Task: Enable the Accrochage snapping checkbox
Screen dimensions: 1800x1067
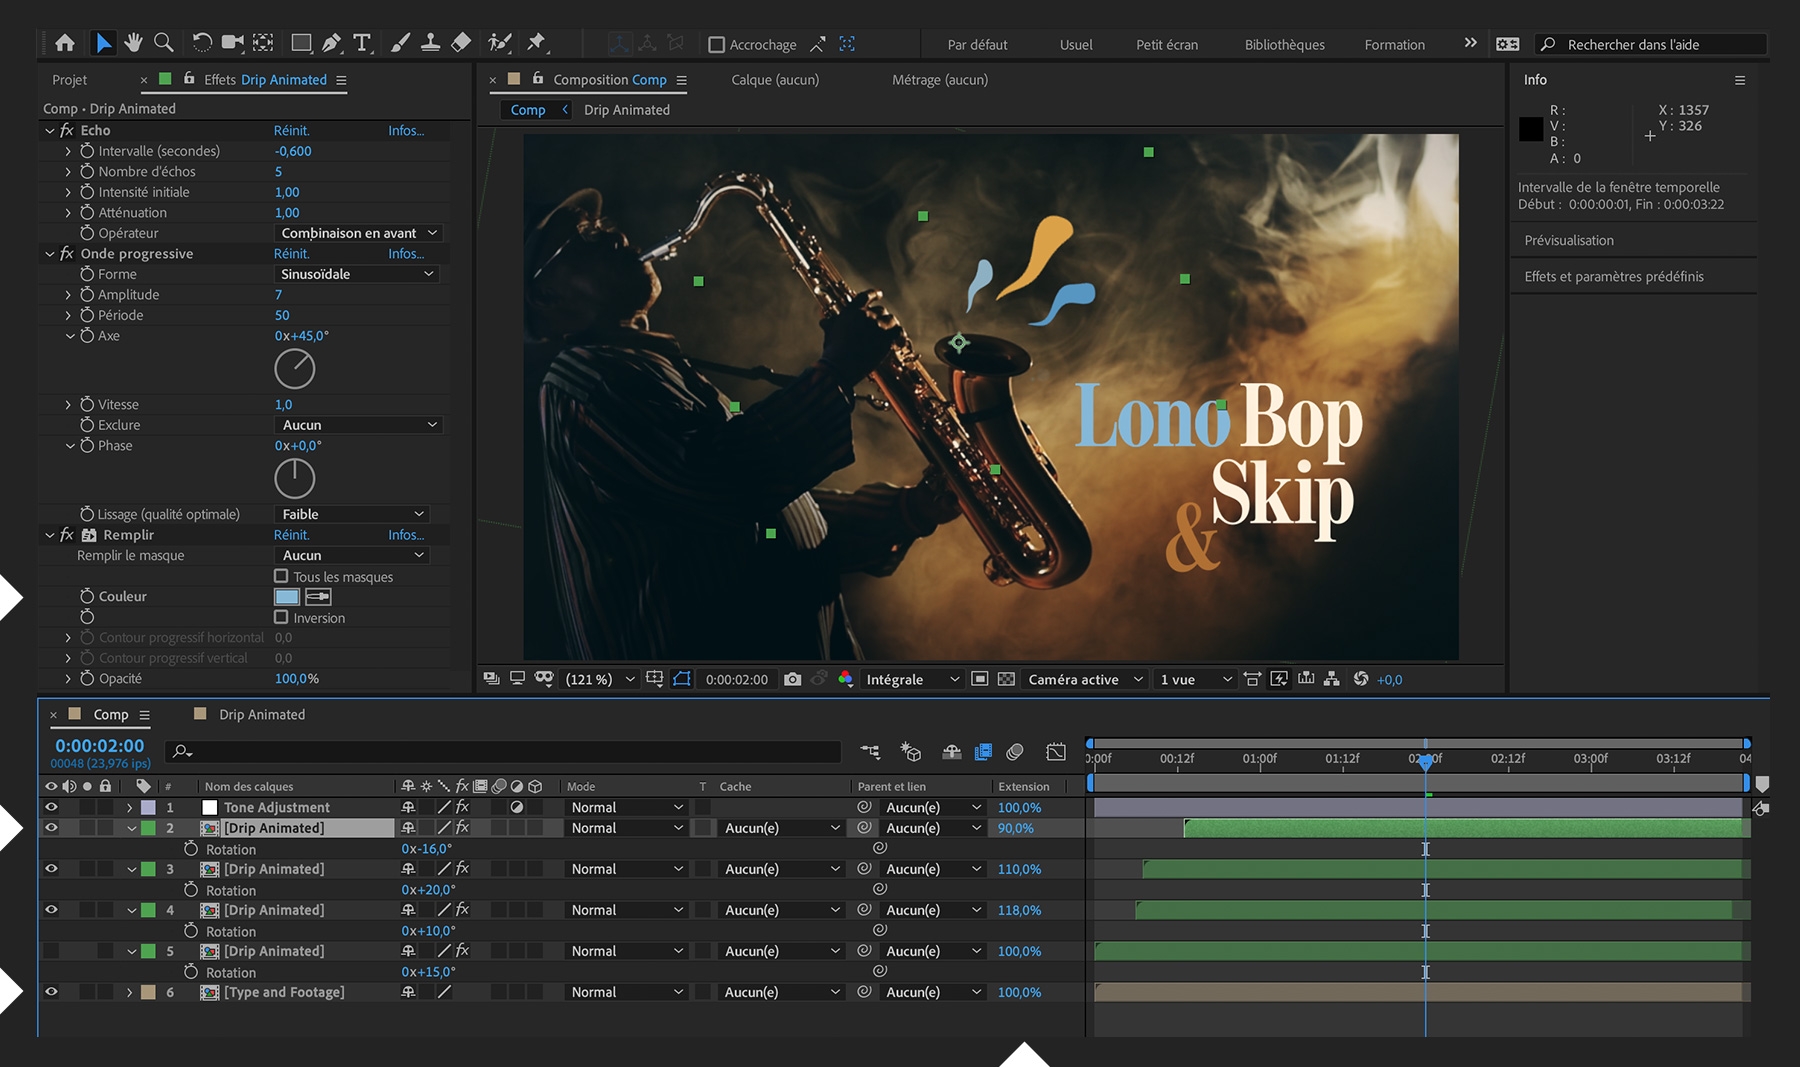Action: coord(716,45)
